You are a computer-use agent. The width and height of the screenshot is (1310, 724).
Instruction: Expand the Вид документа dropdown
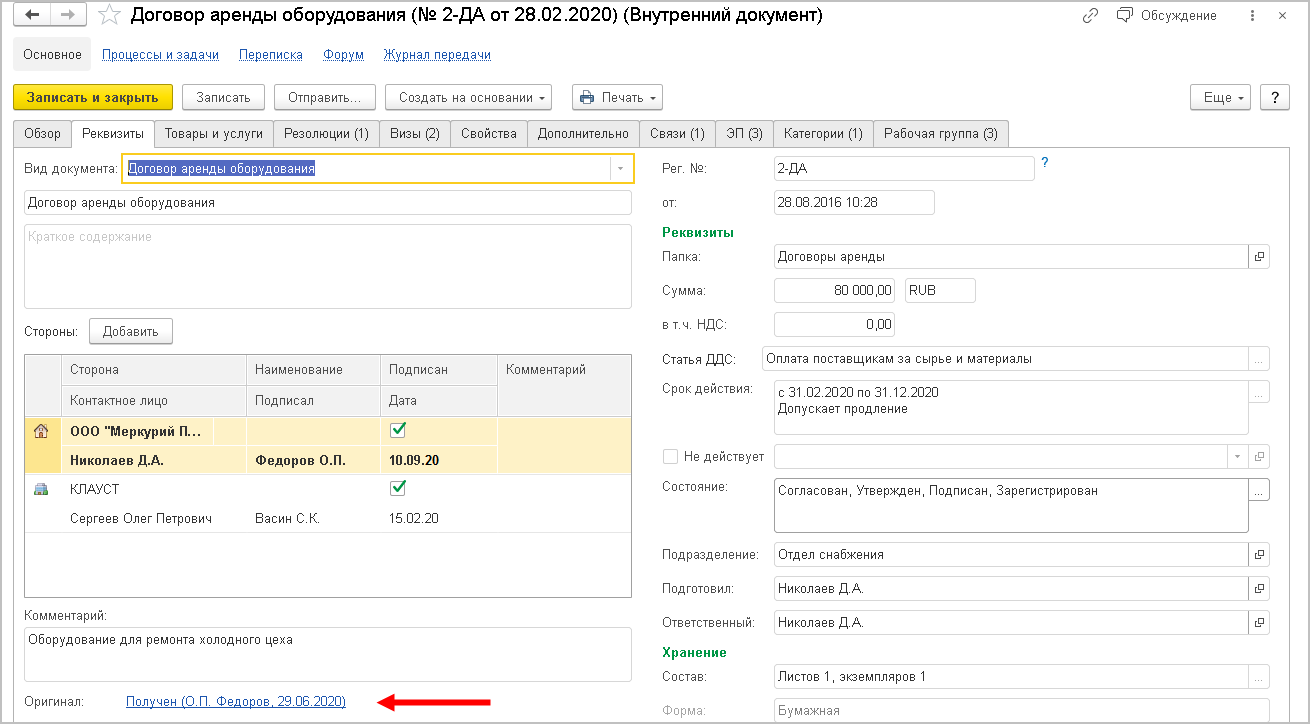click(x=621, y=169)
